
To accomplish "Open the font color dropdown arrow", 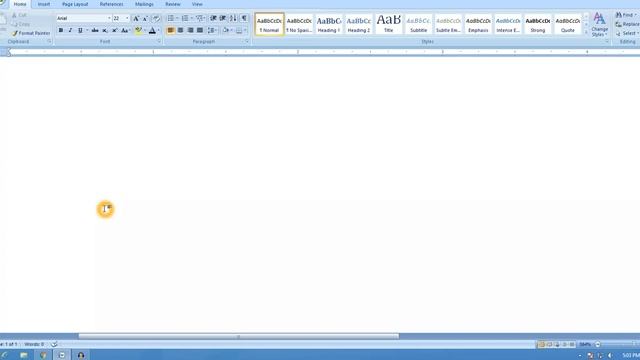I will 158,30.
